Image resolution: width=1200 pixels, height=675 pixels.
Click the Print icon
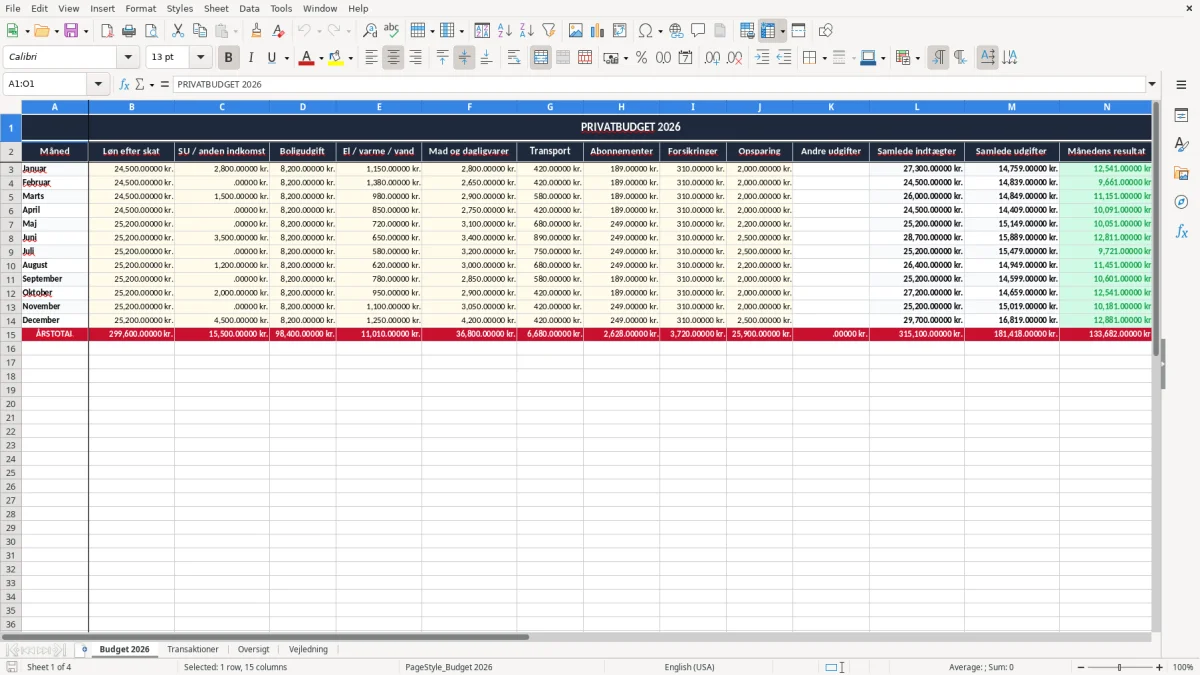(129, 31)
